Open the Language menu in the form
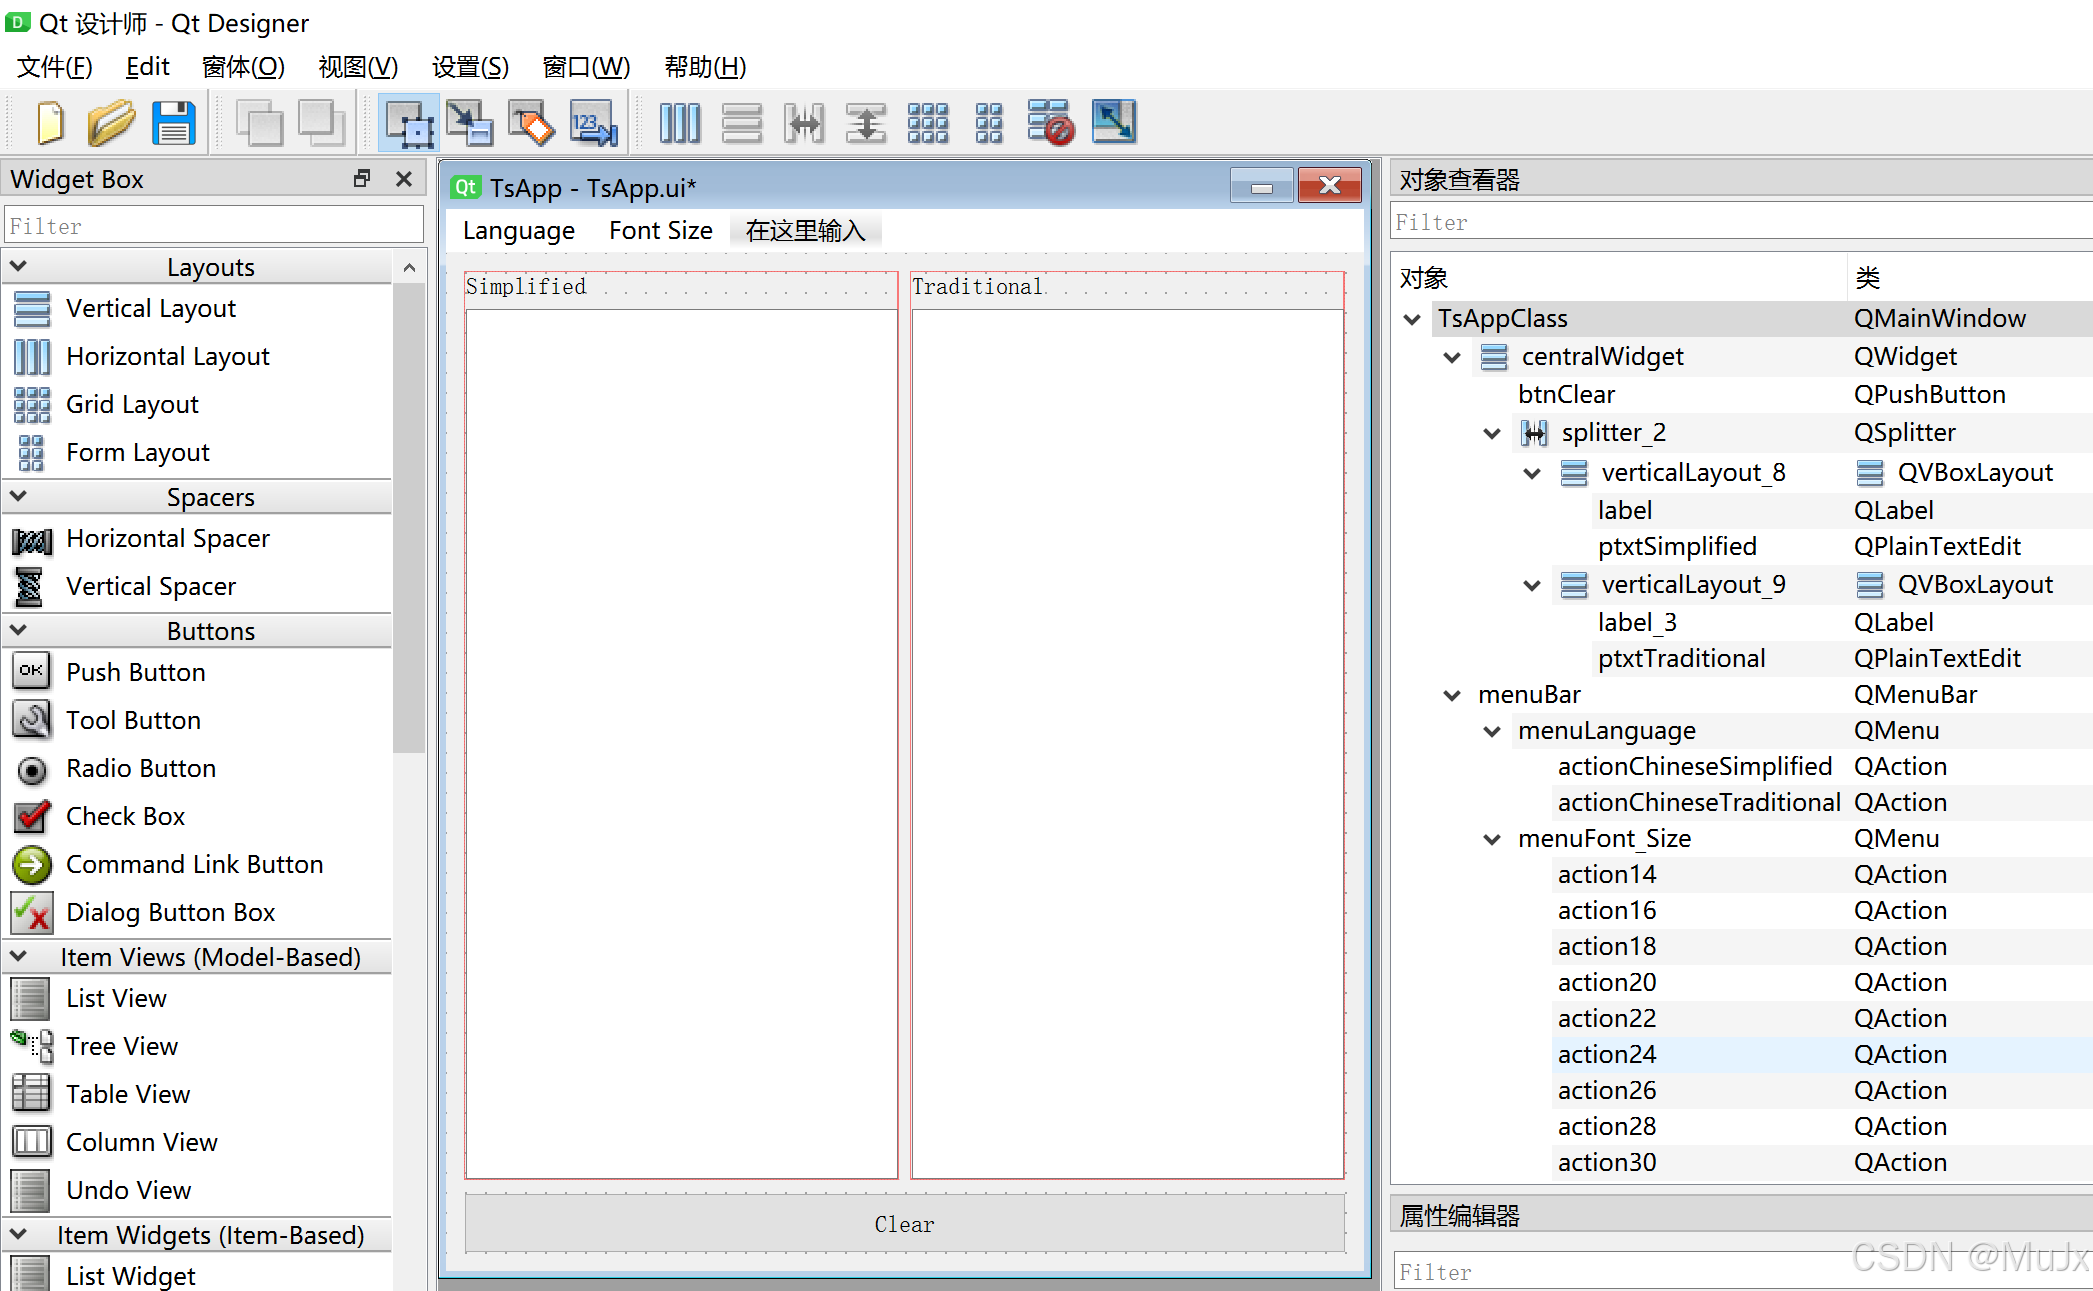The image size is (2093, 1291). pyautogui.click(x=518, y=231)
